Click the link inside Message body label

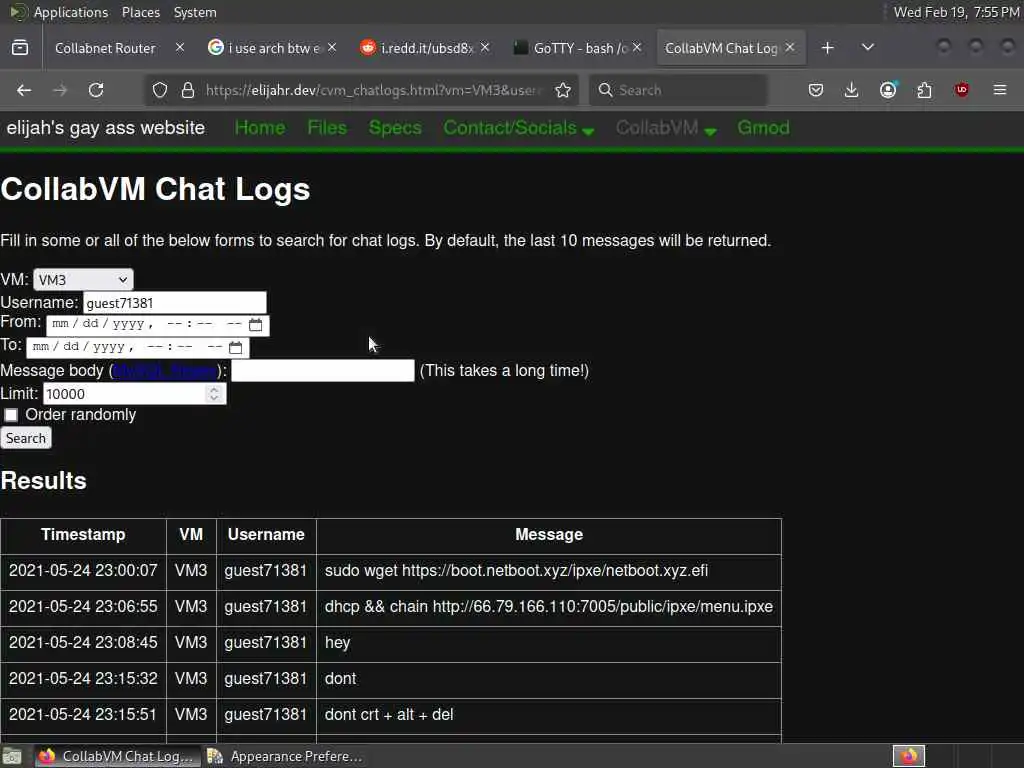point(165,371)
